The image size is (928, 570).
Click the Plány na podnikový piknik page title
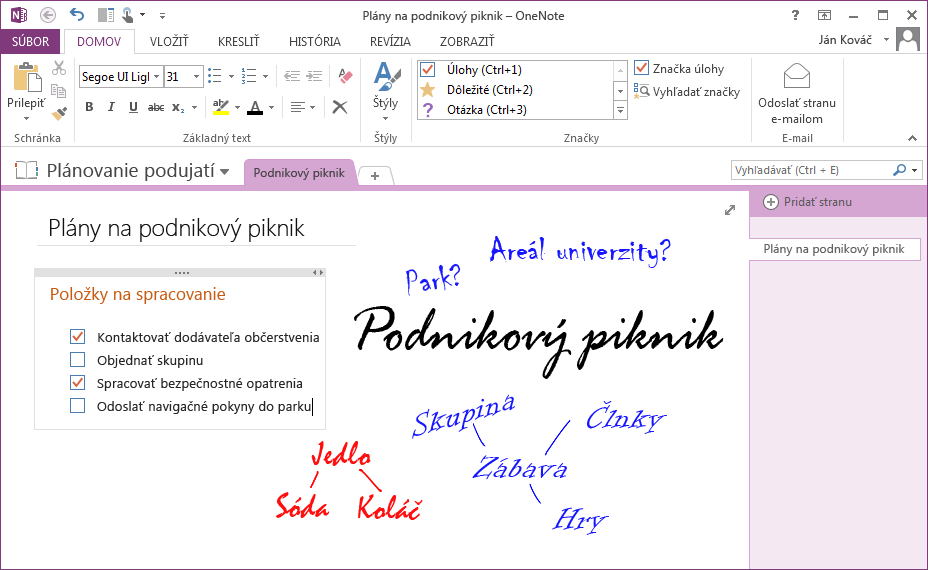[176, 228]
